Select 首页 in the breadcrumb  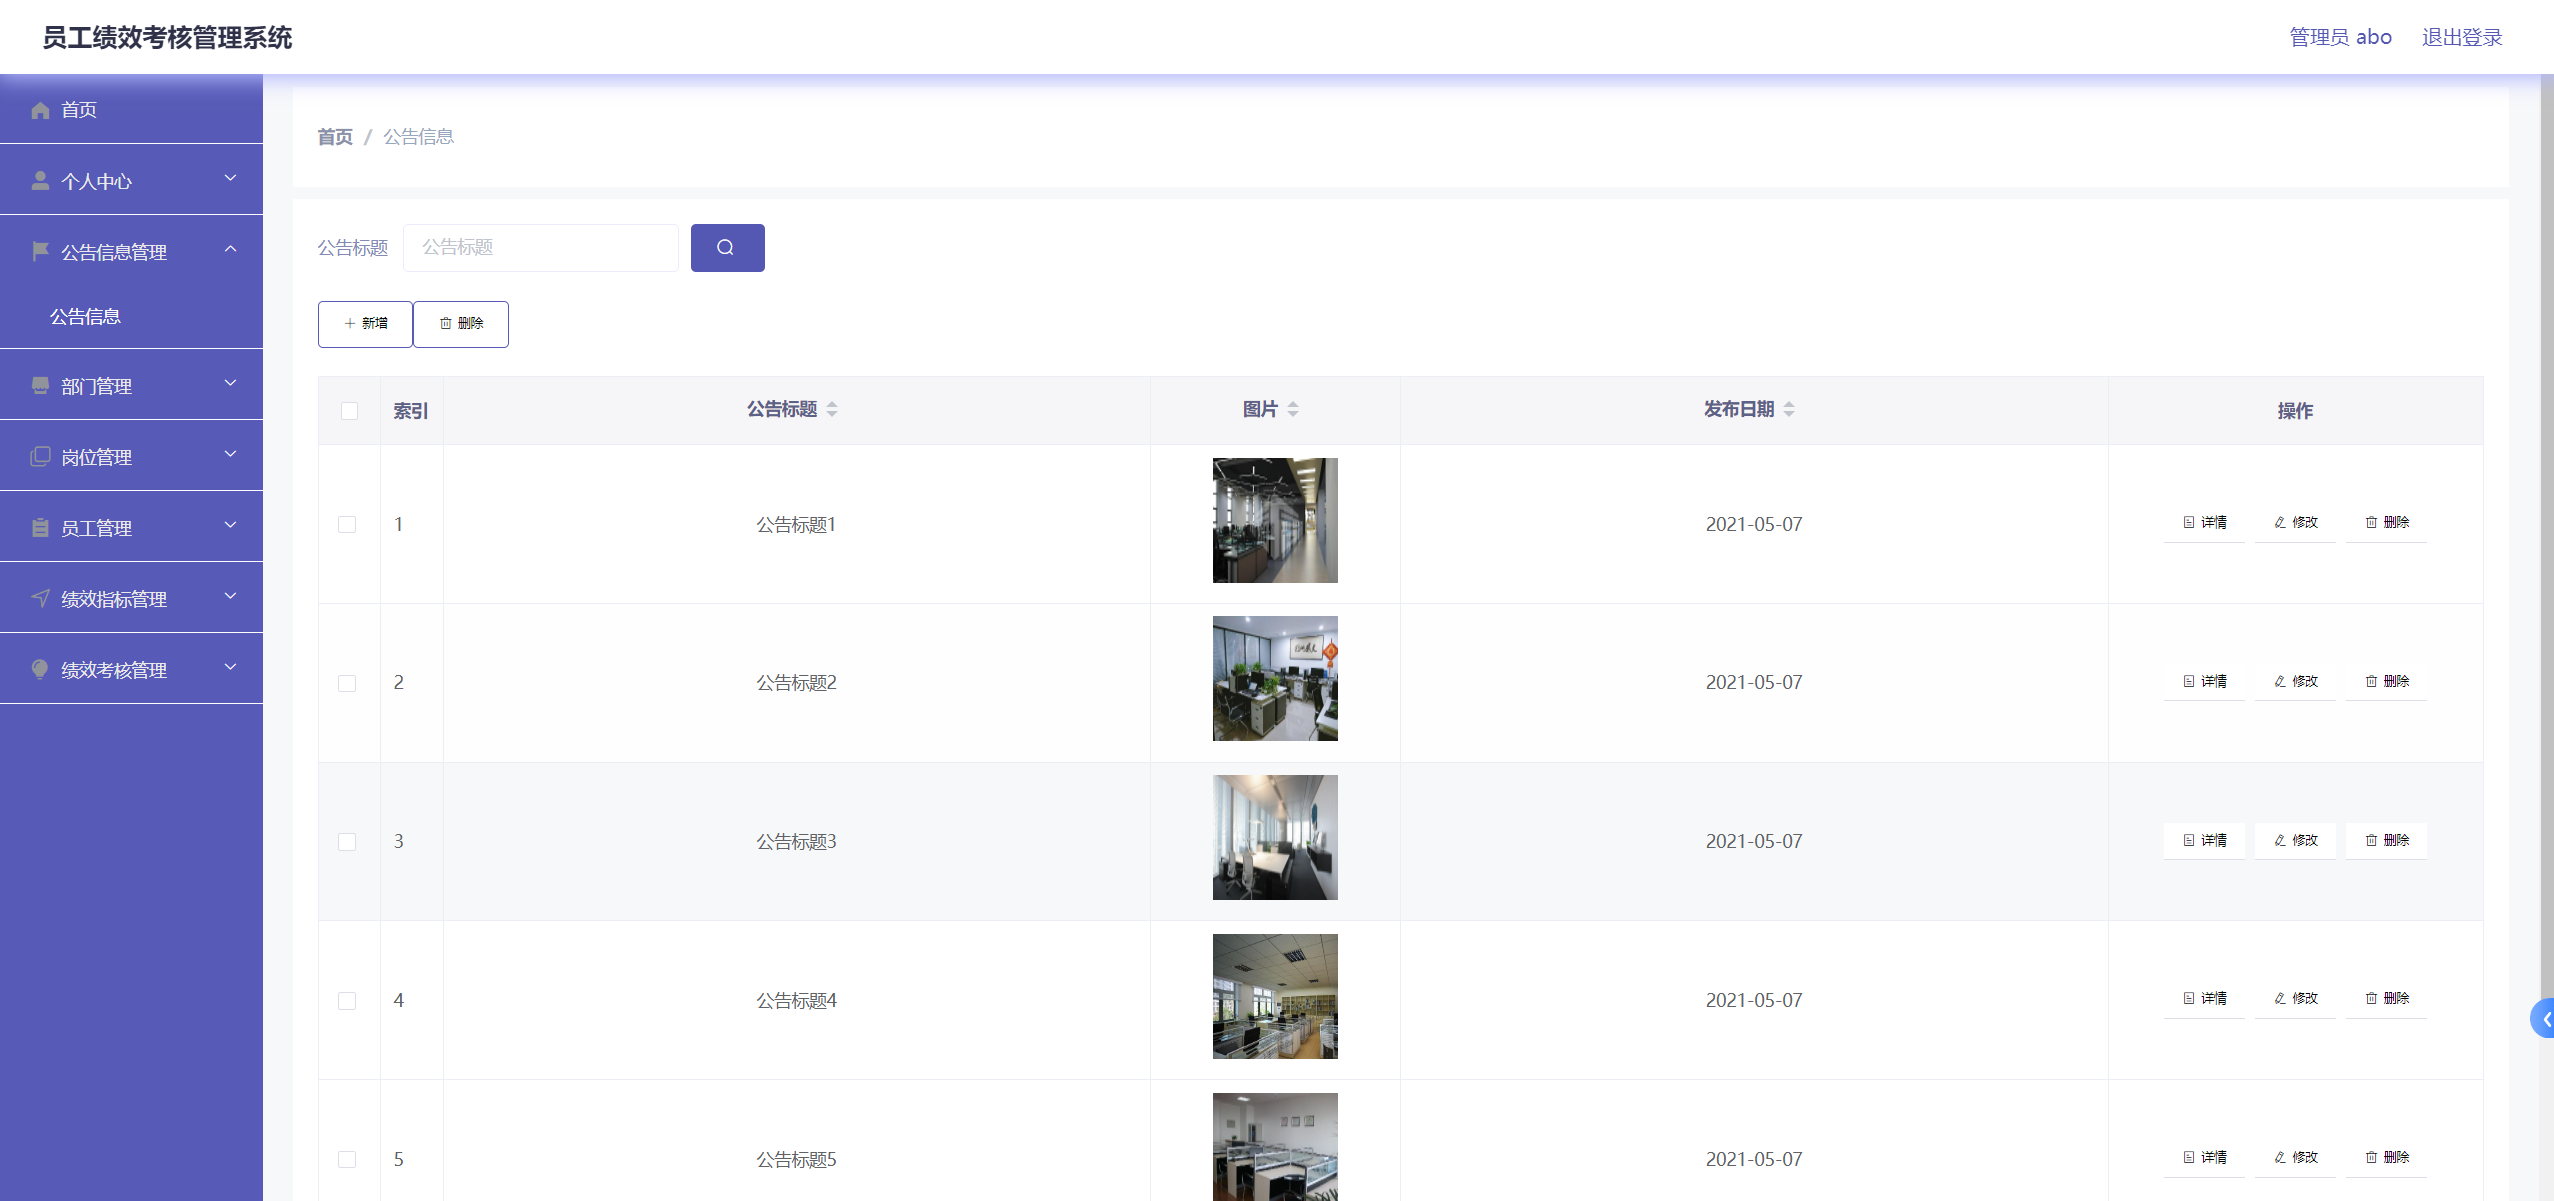point(335,136)
